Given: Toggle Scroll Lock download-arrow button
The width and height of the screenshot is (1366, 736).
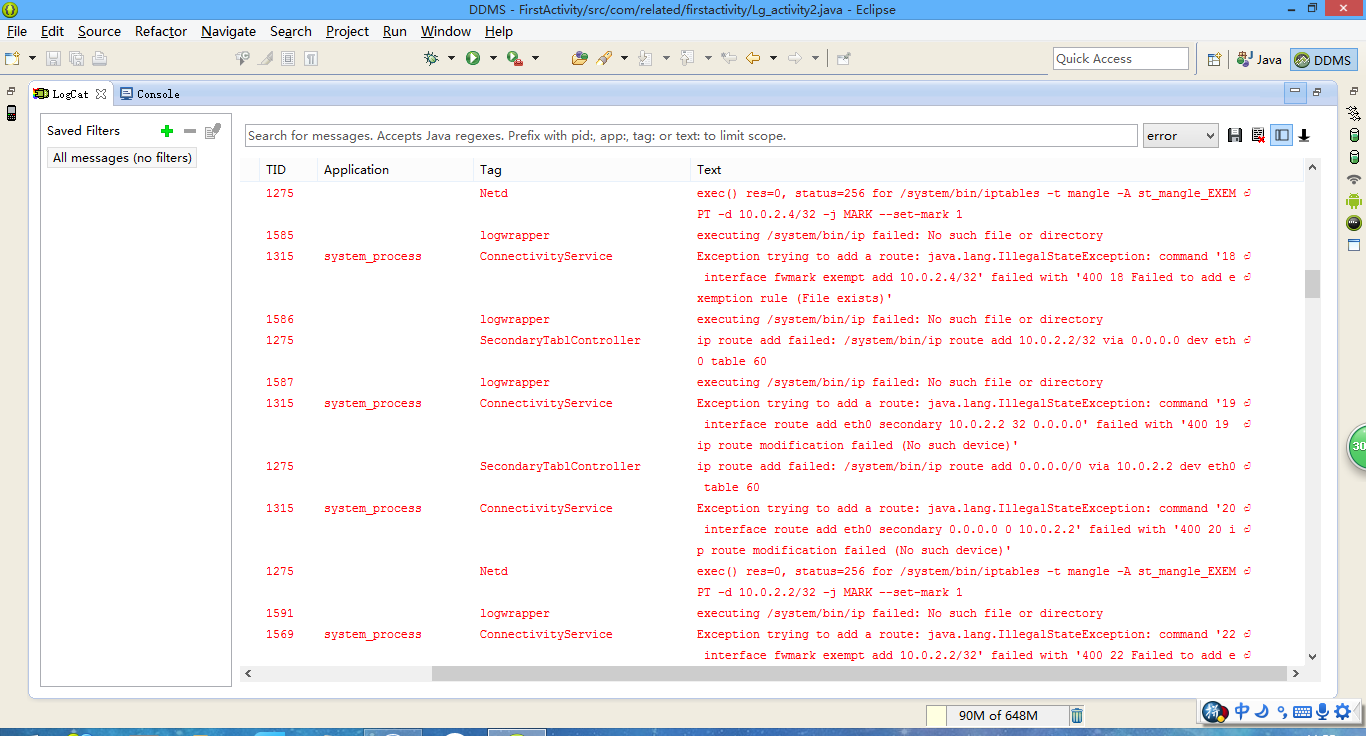Looking at the screenshot, I should (1304, 136).
